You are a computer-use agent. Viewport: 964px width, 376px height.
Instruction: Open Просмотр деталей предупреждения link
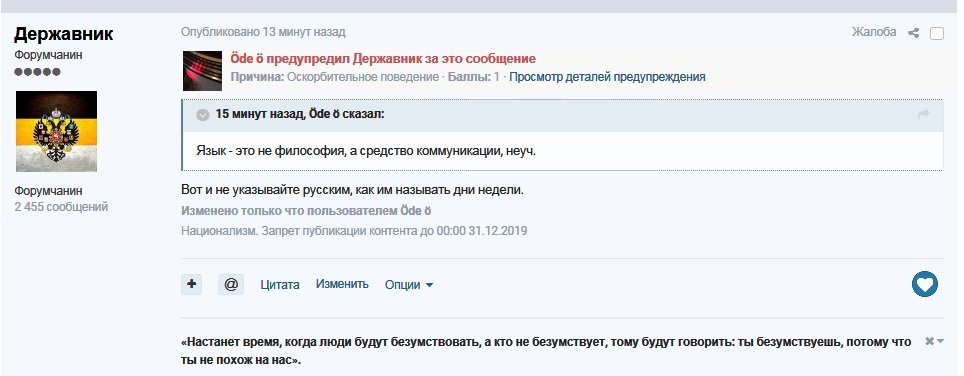(607, 77)
